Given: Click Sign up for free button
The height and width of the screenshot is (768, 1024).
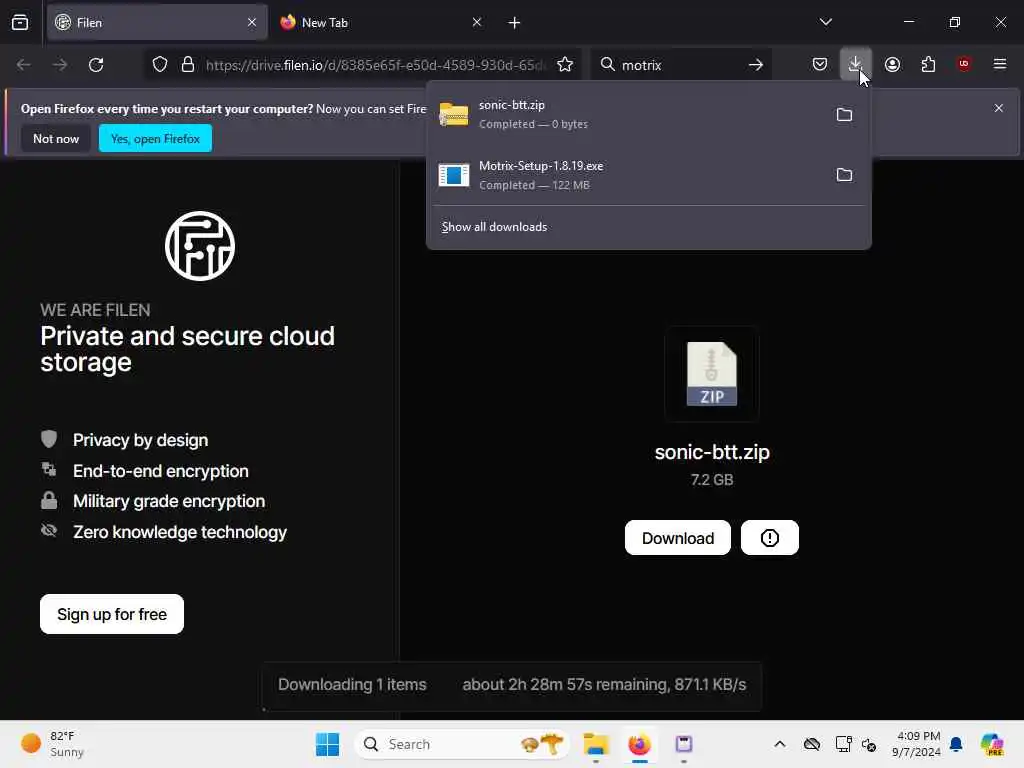Looking at the screenshot, I should tap(112, 614).
